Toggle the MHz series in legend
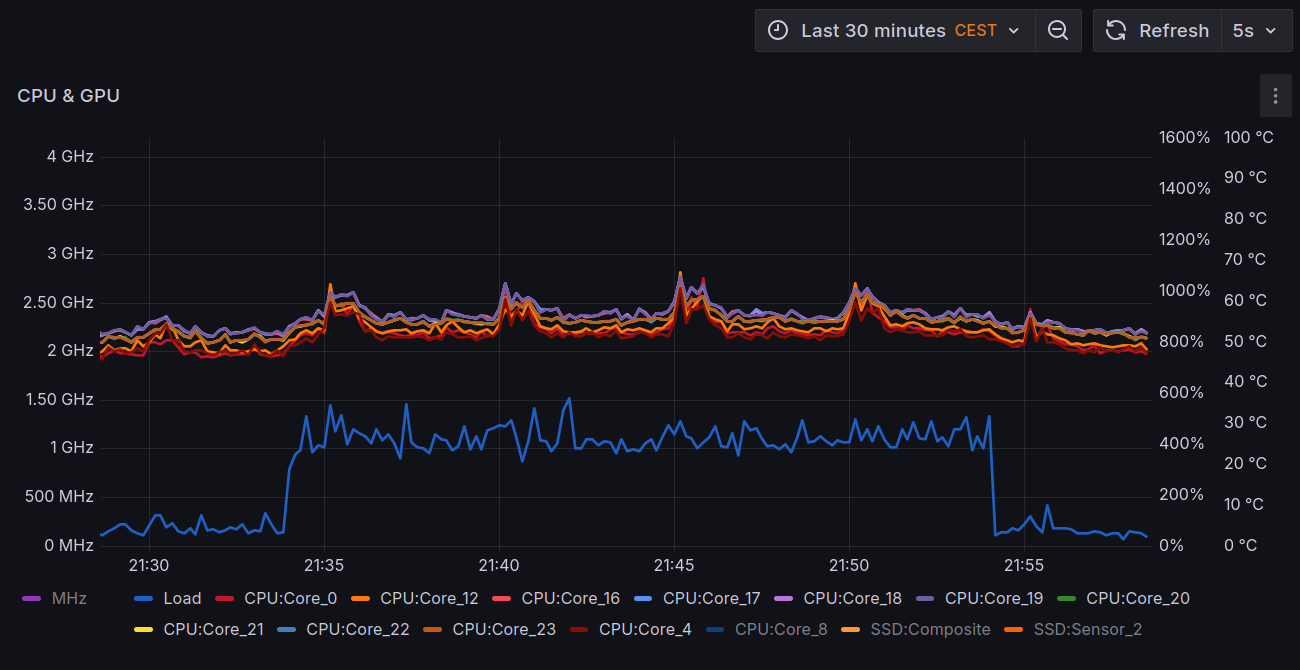 coord(68,599)
